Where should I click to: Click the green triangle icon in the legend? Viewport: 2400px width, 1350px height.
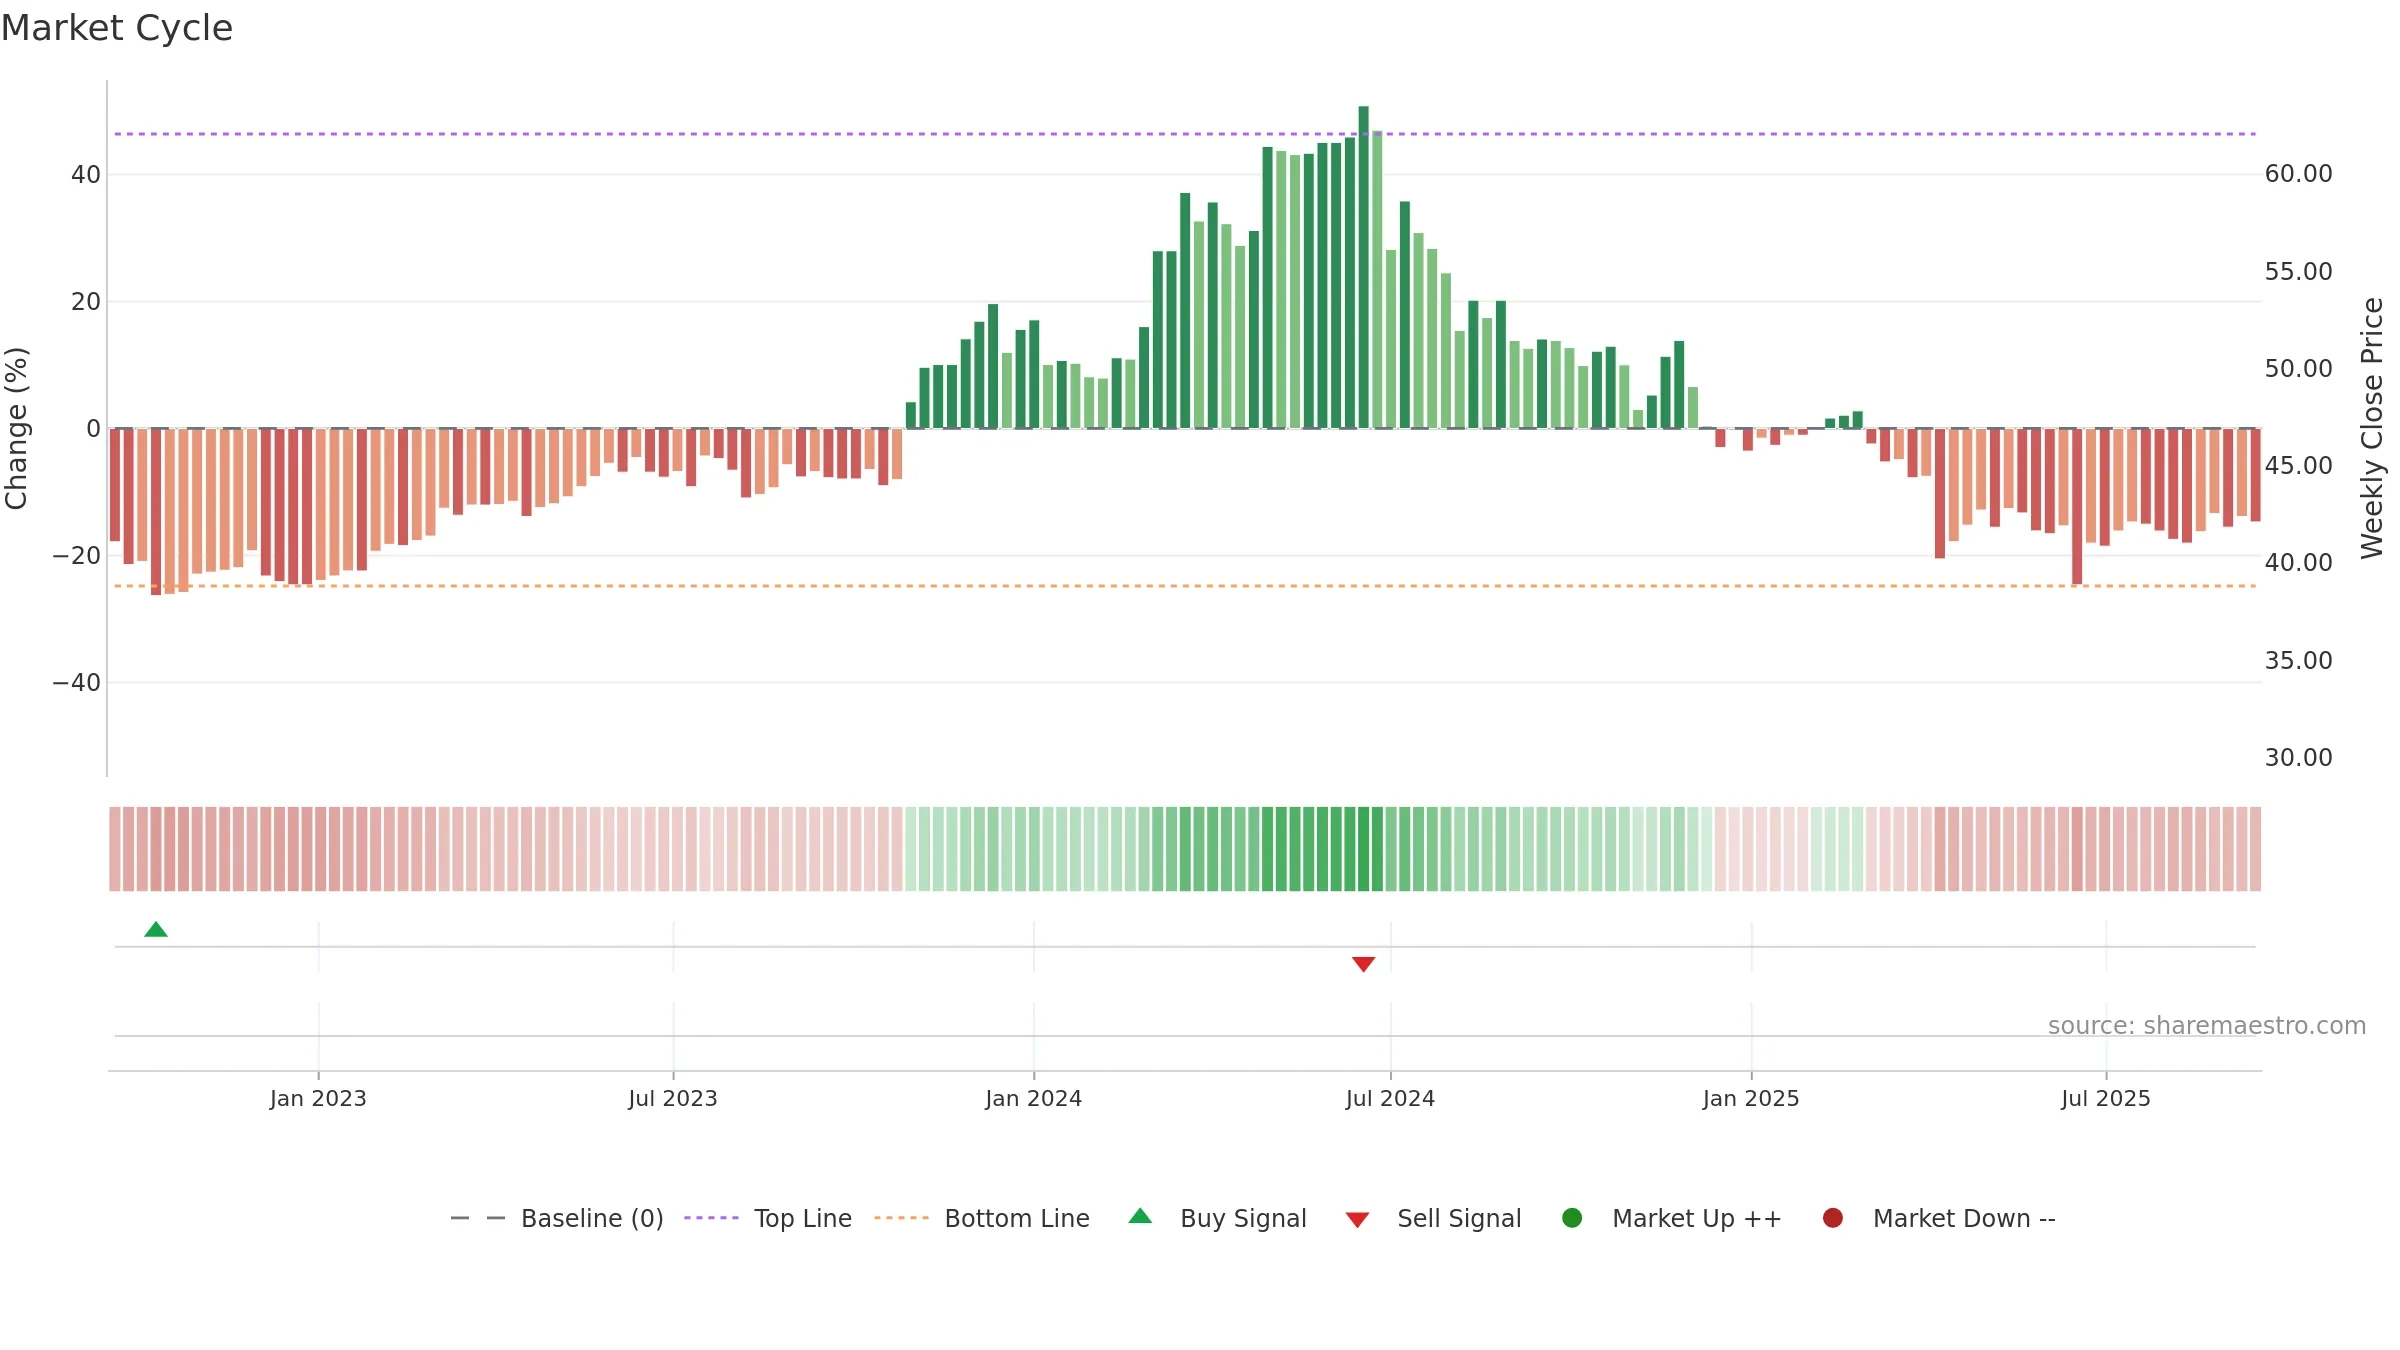pyautogui.click(x=1140, y=1216)
